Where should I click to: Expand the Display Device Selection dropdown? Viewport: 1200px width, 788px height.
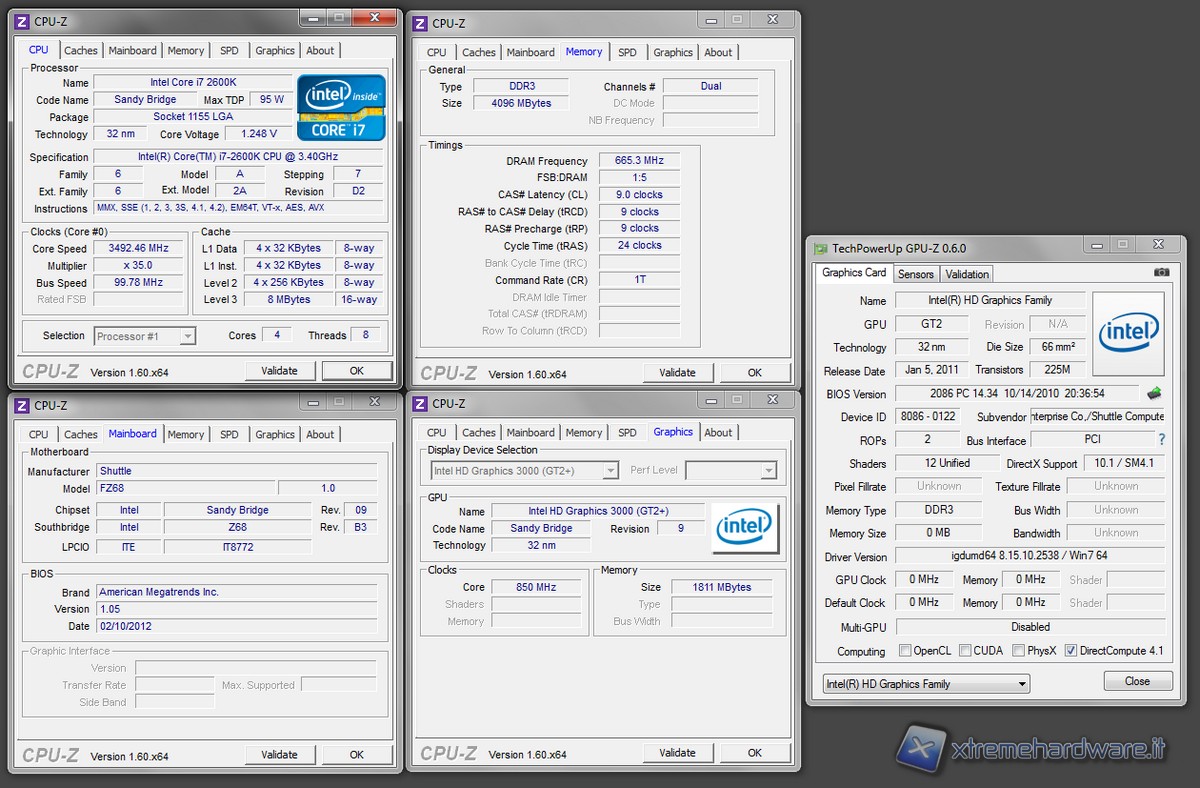click(x=525, y=471)
